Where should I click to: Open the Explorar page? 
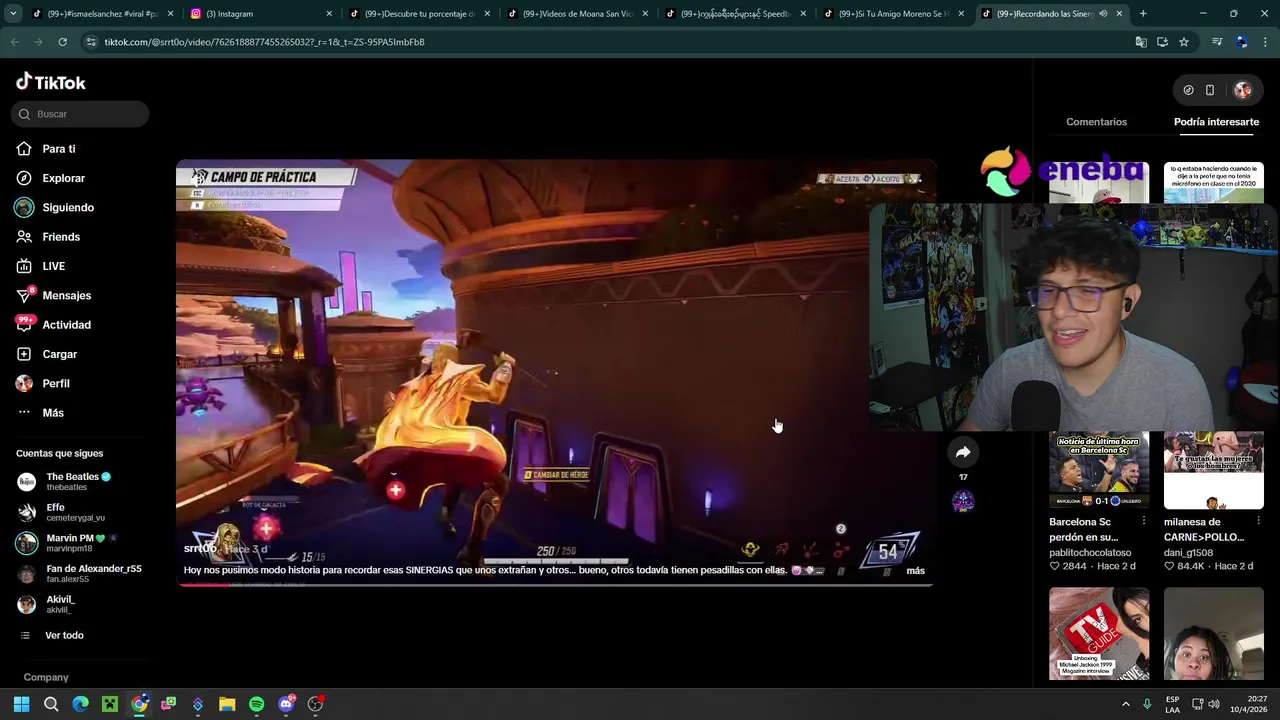pos(63,178)
